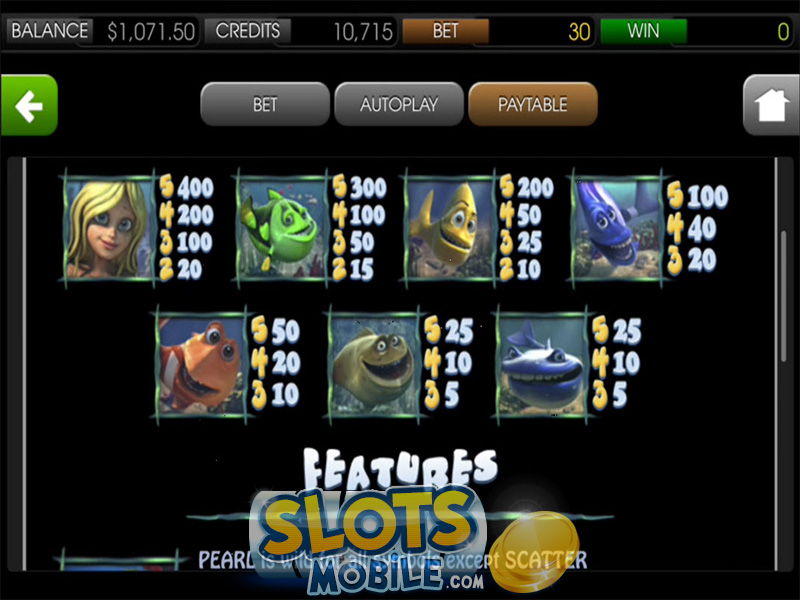
Task: Click the orange Bet indicator
Action: 445,31
